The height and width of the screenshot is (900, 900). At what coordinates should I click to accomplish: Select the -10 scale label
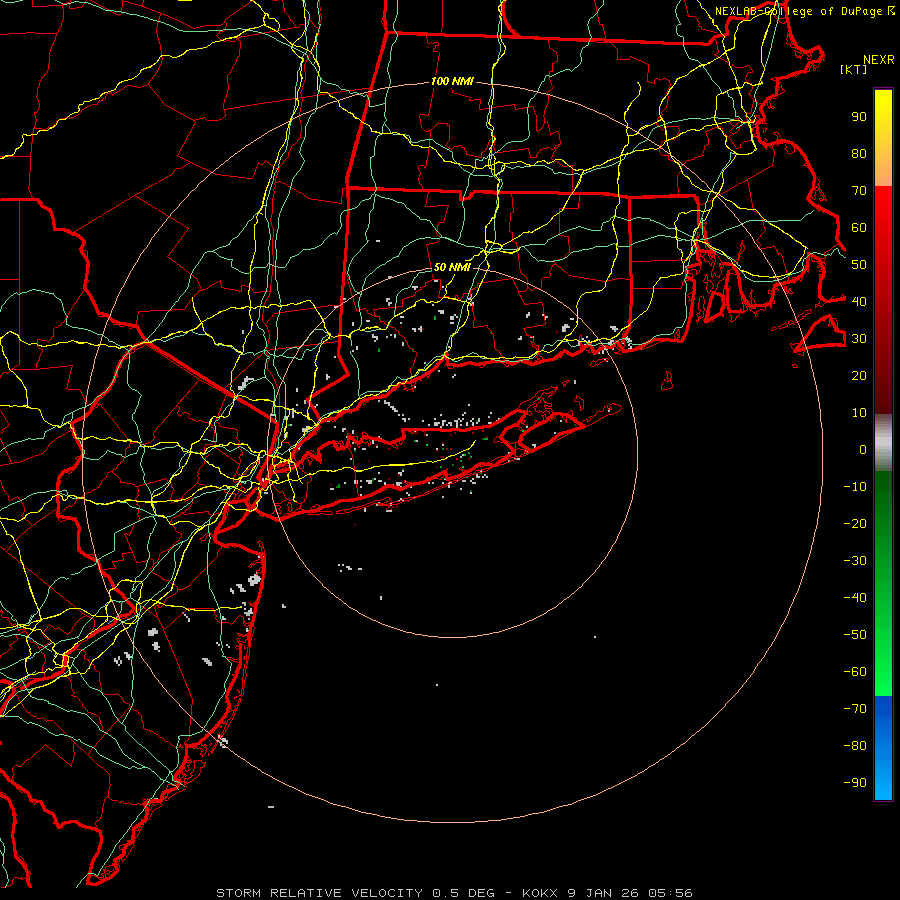[x=855, y=487]
